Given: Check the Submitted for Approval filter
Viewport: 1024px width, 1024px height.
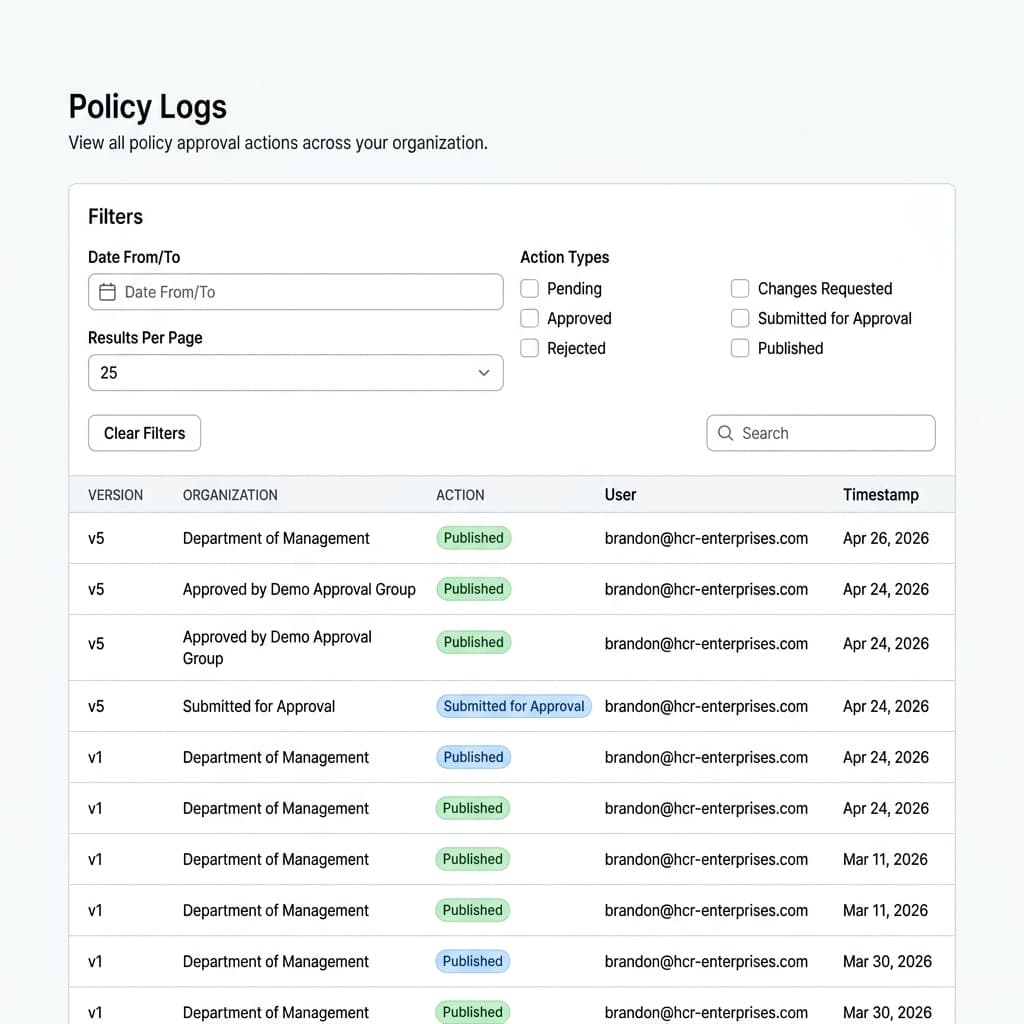Looking at the screenshot, I should pyautogui.click(x=740, y=318).
